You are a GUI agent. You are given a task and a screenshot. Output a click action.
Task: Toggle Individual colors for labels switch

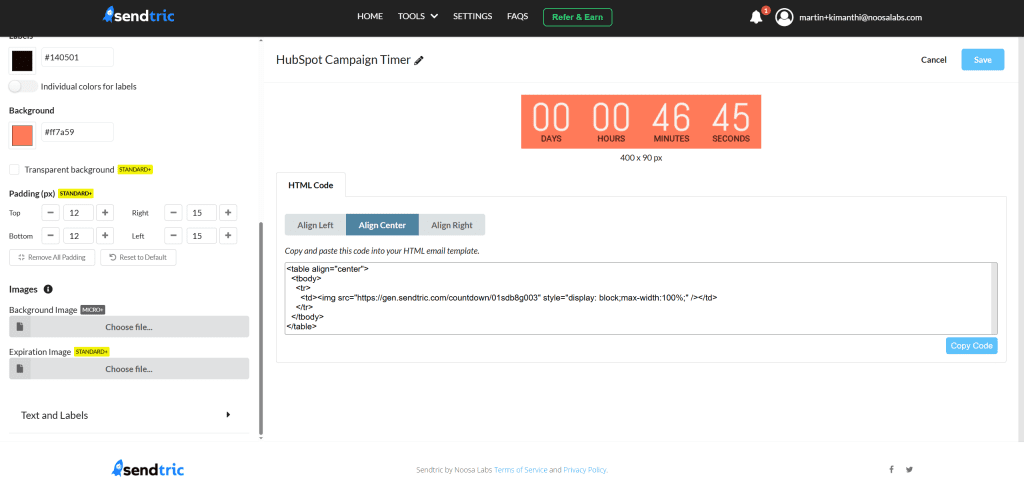[x=23, y=86]
